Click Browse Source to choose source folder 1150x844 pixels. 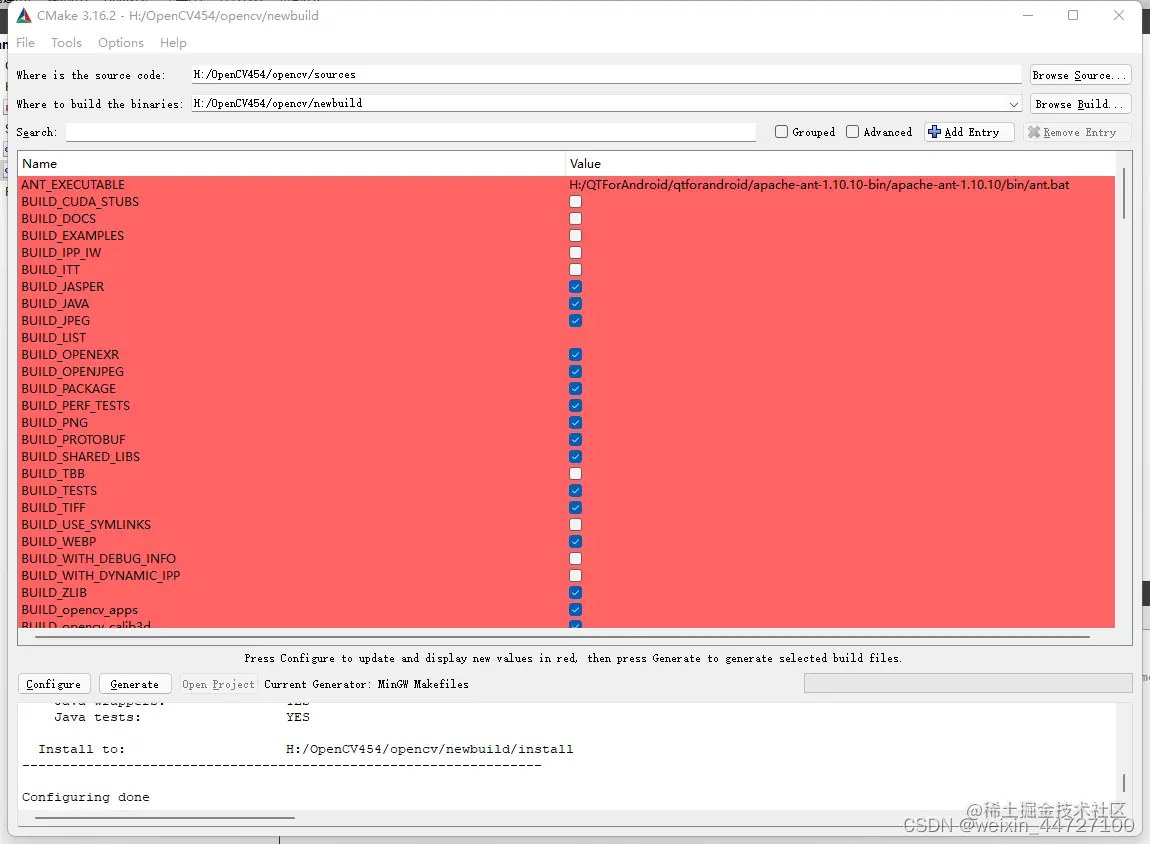[x=1079, y=74]
